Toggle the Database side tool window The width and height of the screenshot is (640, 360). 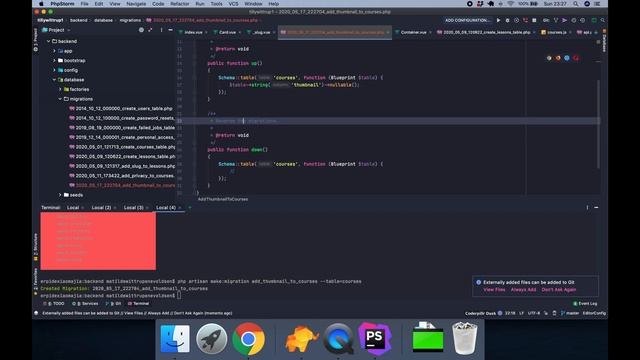point(604,41)
